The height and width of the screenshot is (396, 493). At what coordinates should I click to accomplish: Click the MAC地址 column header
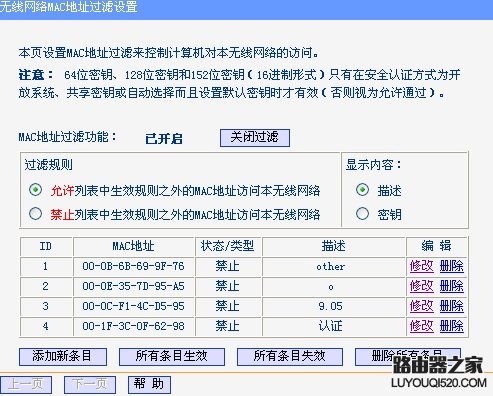[133, 246]
